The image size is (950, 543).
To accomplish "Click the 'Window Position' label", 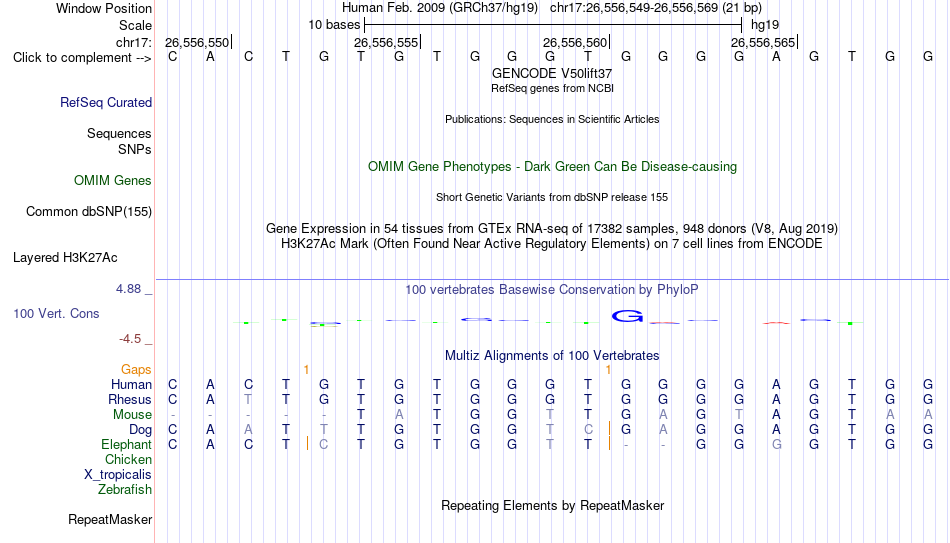I will pos(104,8).
